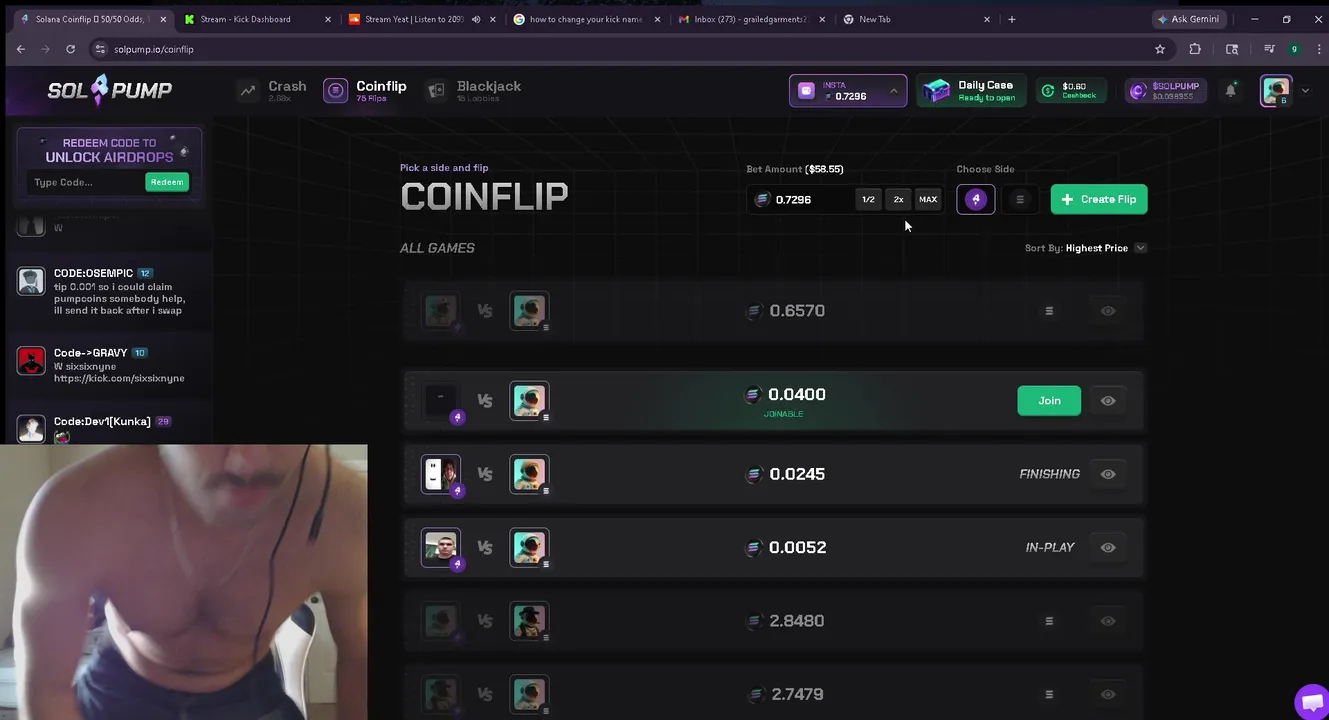Click the Type Code input field
1329x720 pixels.
pyautogui.click(x=86, y=182)
